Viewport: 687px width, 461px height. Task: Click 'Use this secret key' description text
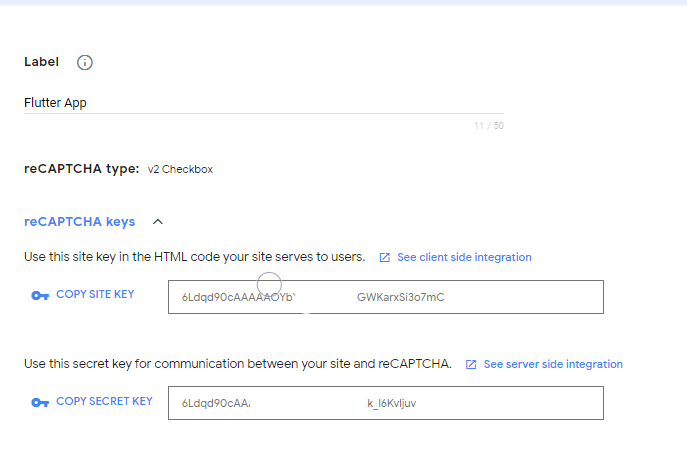(x=238, y=364)
